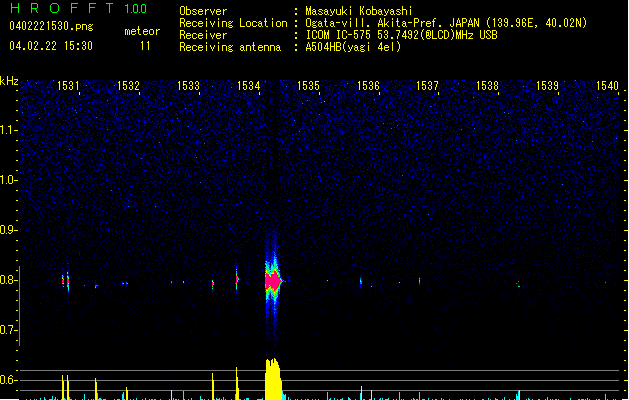
Task: Click the tall yellow power peak after 1534
Action: (273, 379)
